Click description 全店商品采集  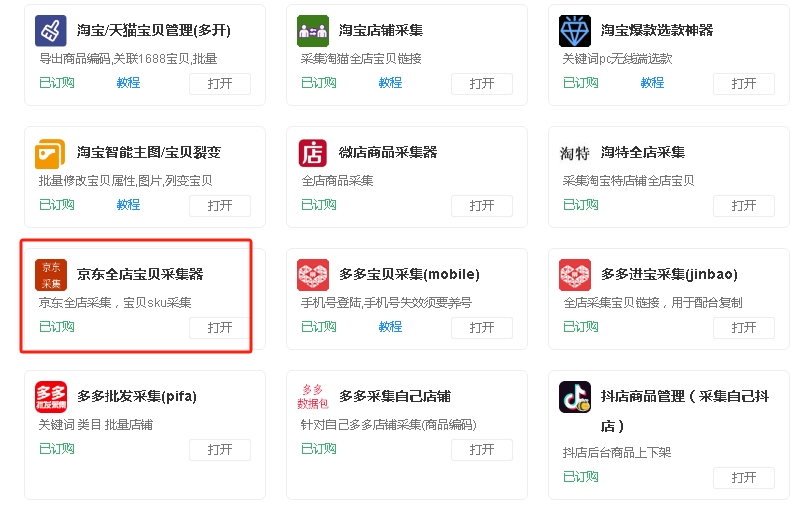click(x=337, y=181)
